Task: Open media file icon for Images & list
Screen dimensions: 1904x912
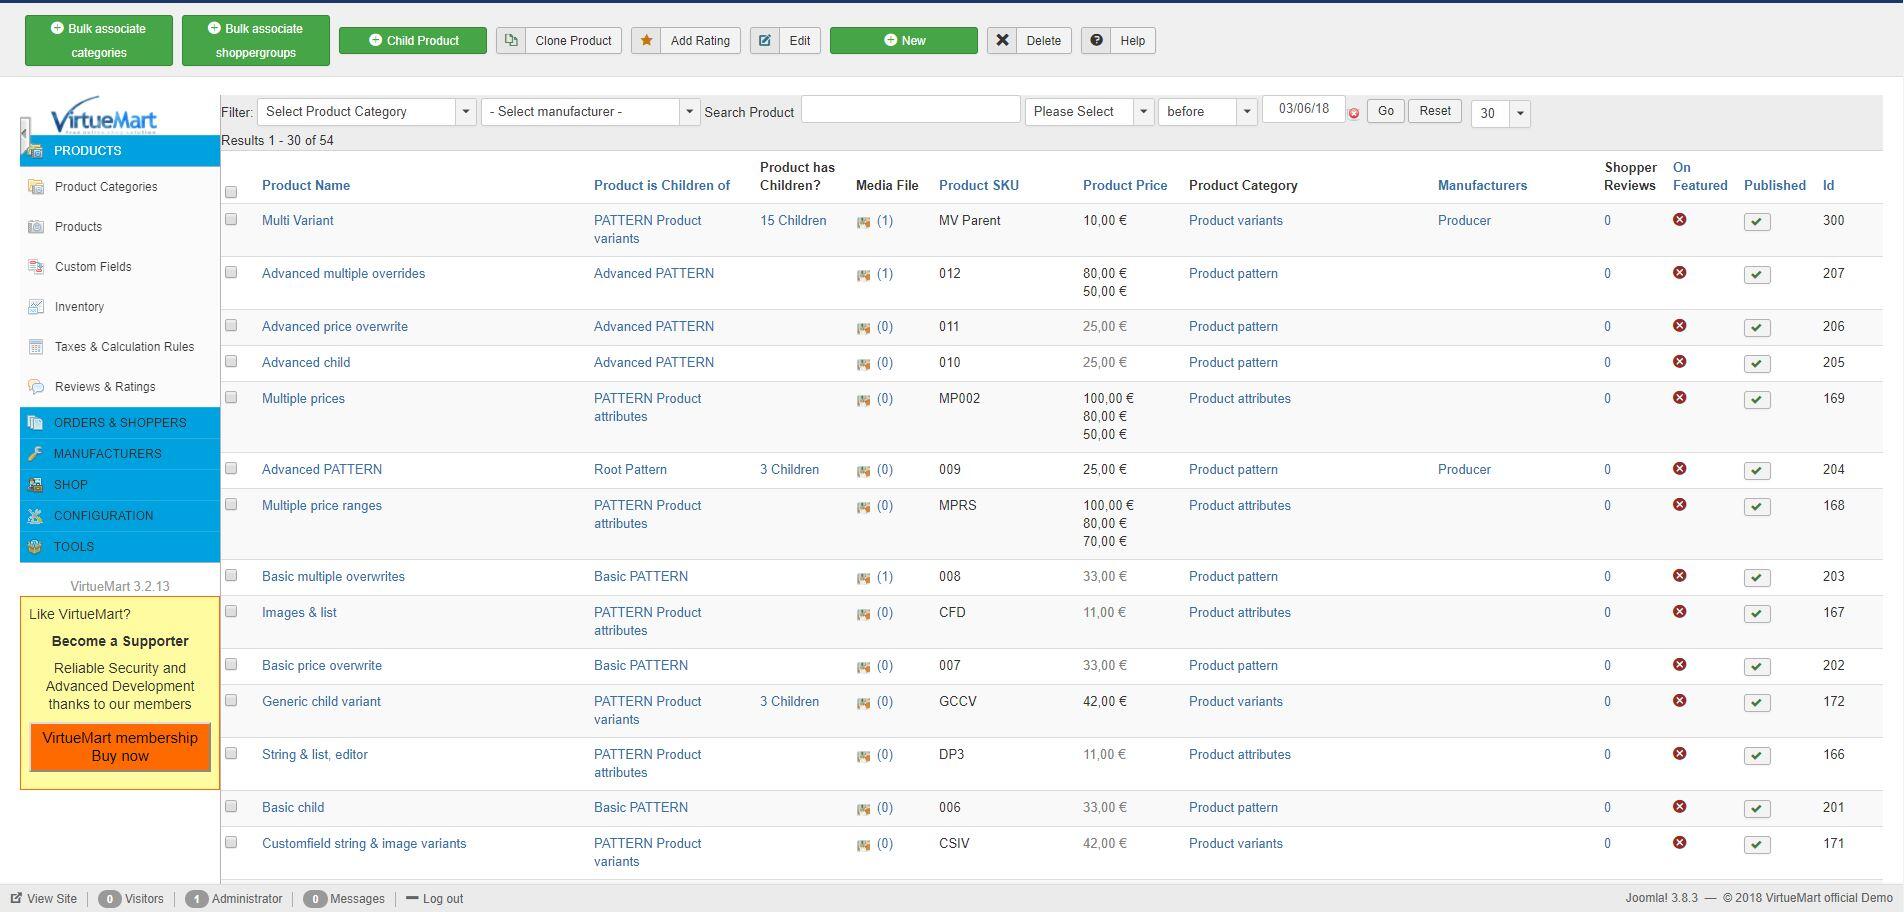Action: click(x=863, y=614)
